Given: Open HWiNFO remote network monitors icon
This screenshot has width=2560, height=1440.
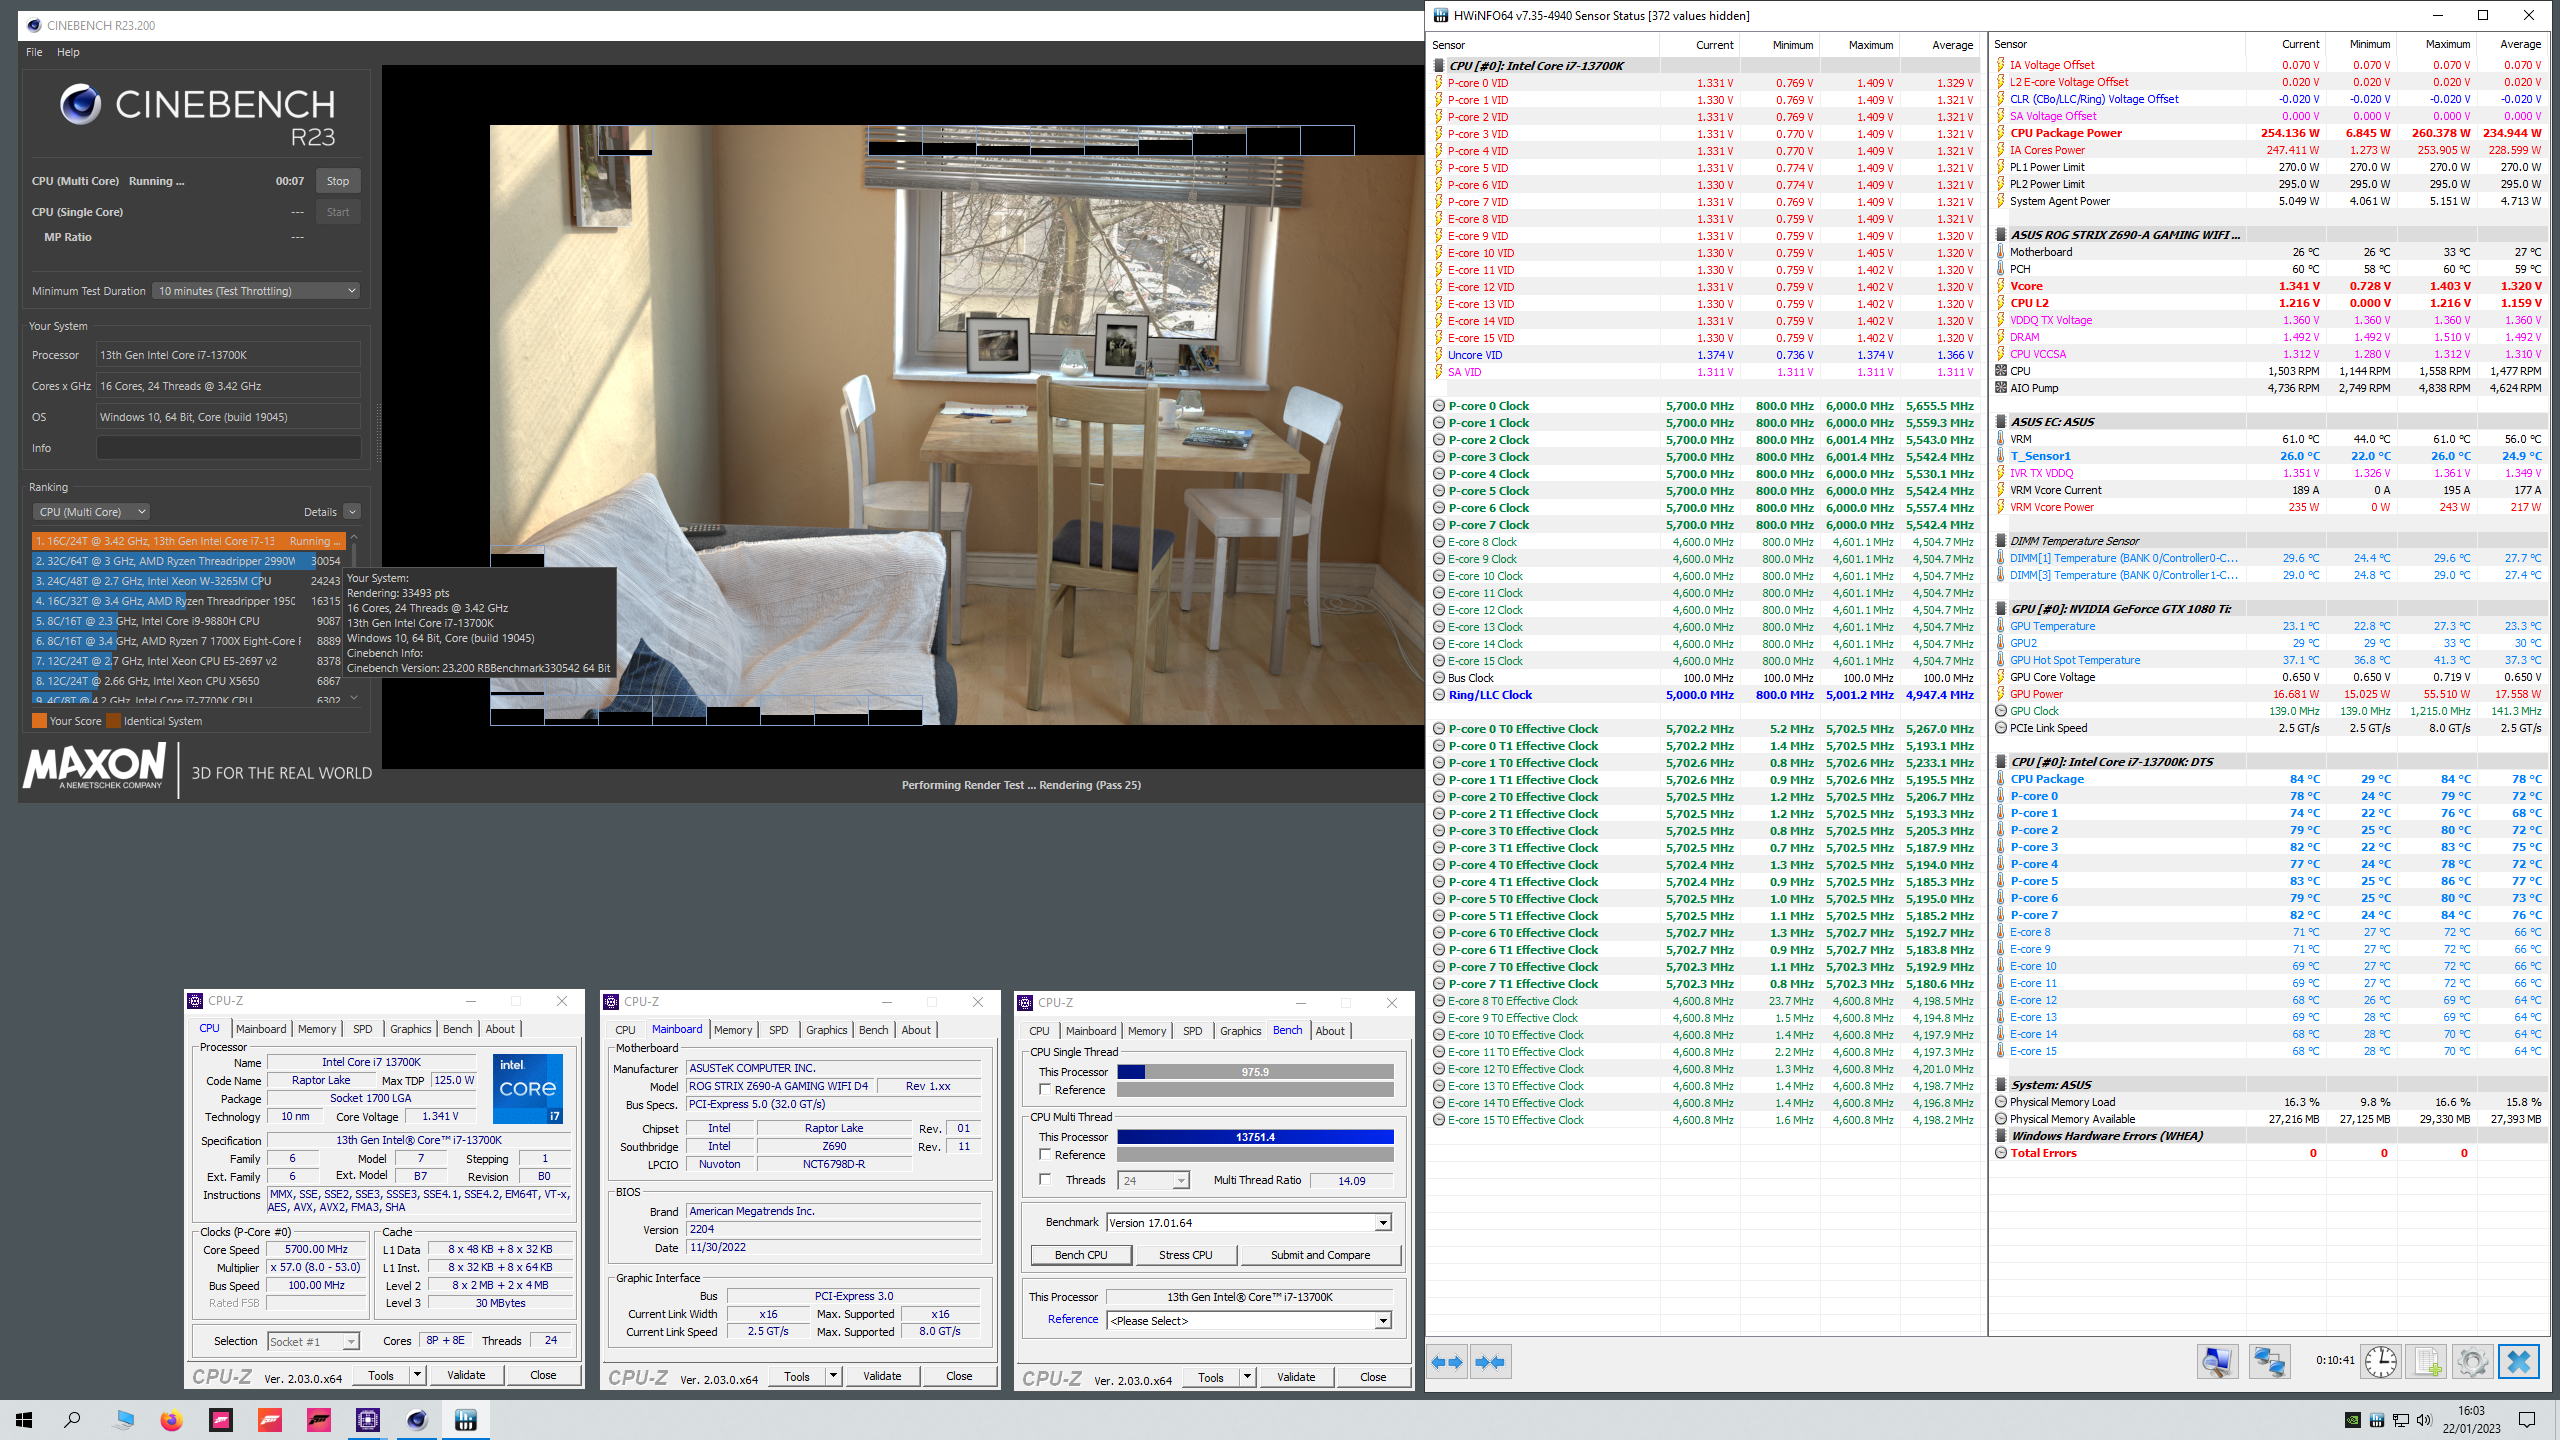Looking at the screenshot, I should [2269, 1362].
